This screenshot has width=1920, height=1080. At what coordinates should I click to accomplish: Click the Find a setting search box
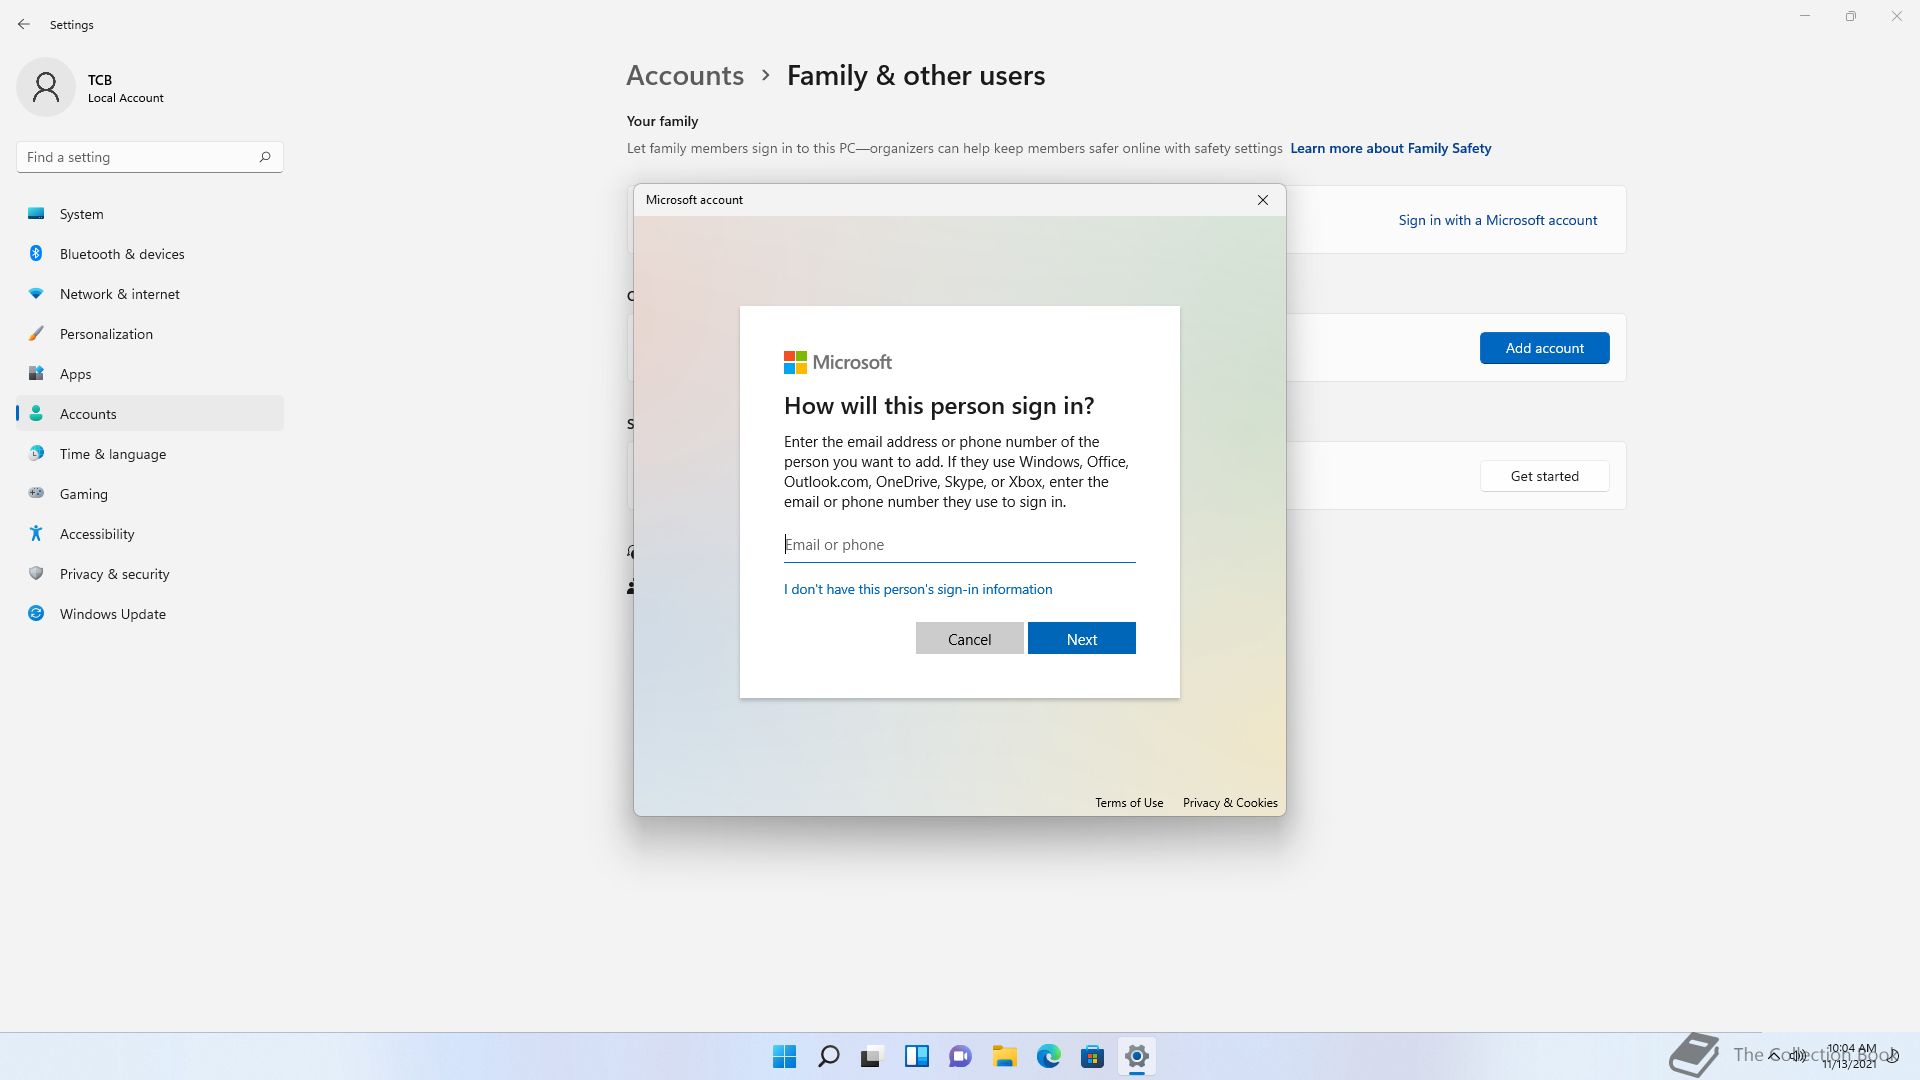click(150, 157)
